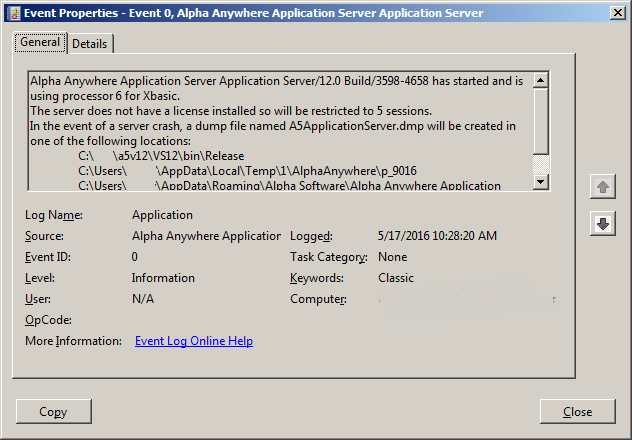Switch to the Details tab
The image size is (632, 440).
90,44
